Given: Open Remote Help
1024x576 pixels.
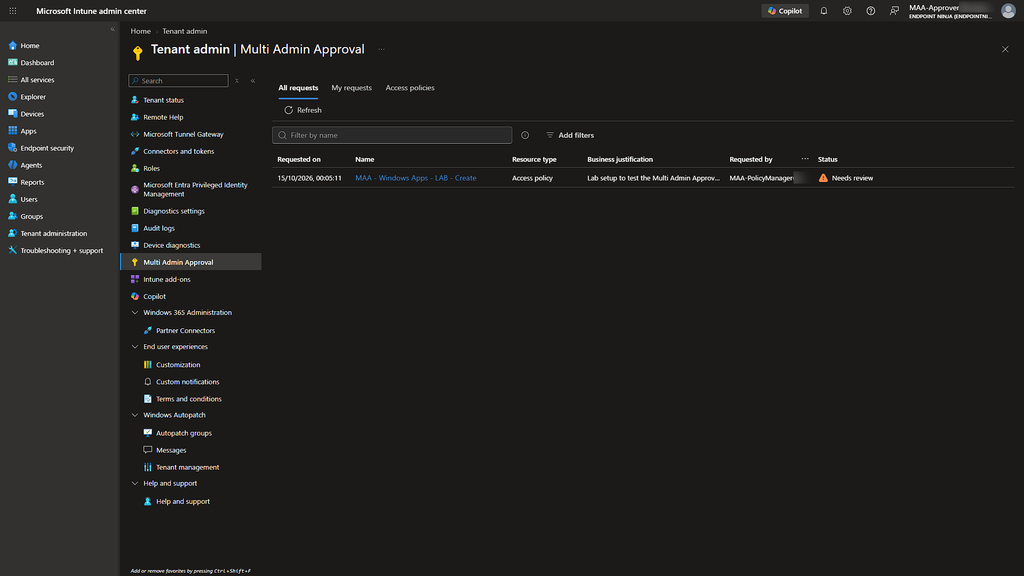Looking at the screenshot, I should tap(163, 117).
